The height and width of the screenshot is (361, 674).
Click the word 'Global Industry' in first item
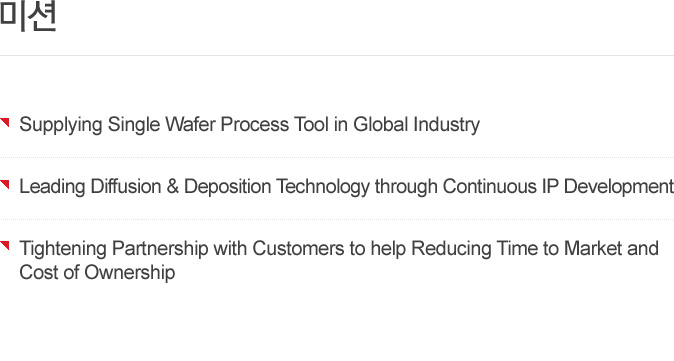coord(416,125)
